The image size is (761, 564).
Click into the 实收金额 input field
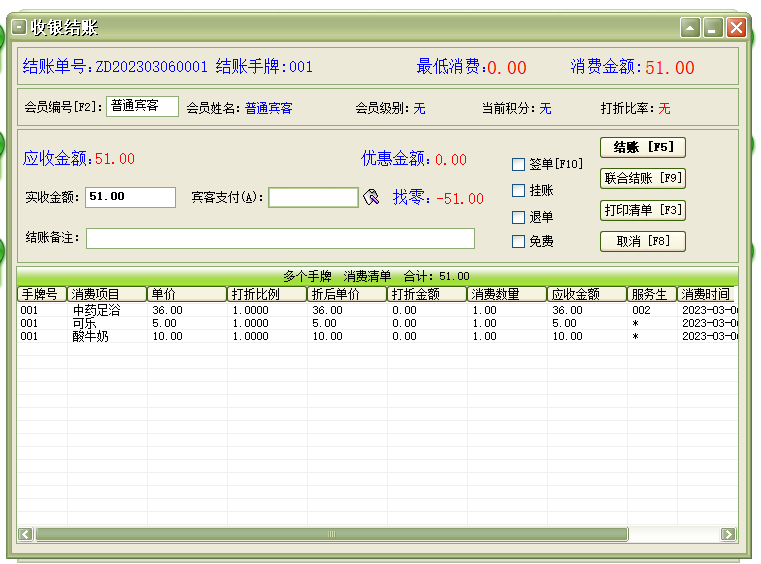point(131,197)
